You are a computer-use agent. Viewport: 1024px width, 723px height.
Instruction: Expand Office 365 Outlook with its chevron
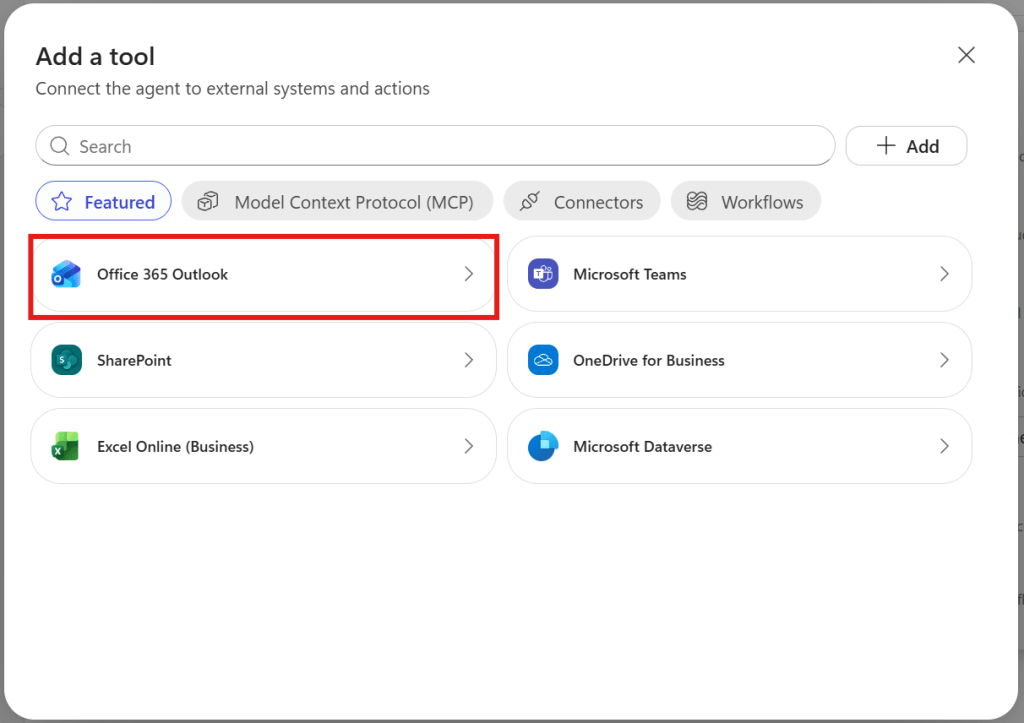[x=468, y=274]
